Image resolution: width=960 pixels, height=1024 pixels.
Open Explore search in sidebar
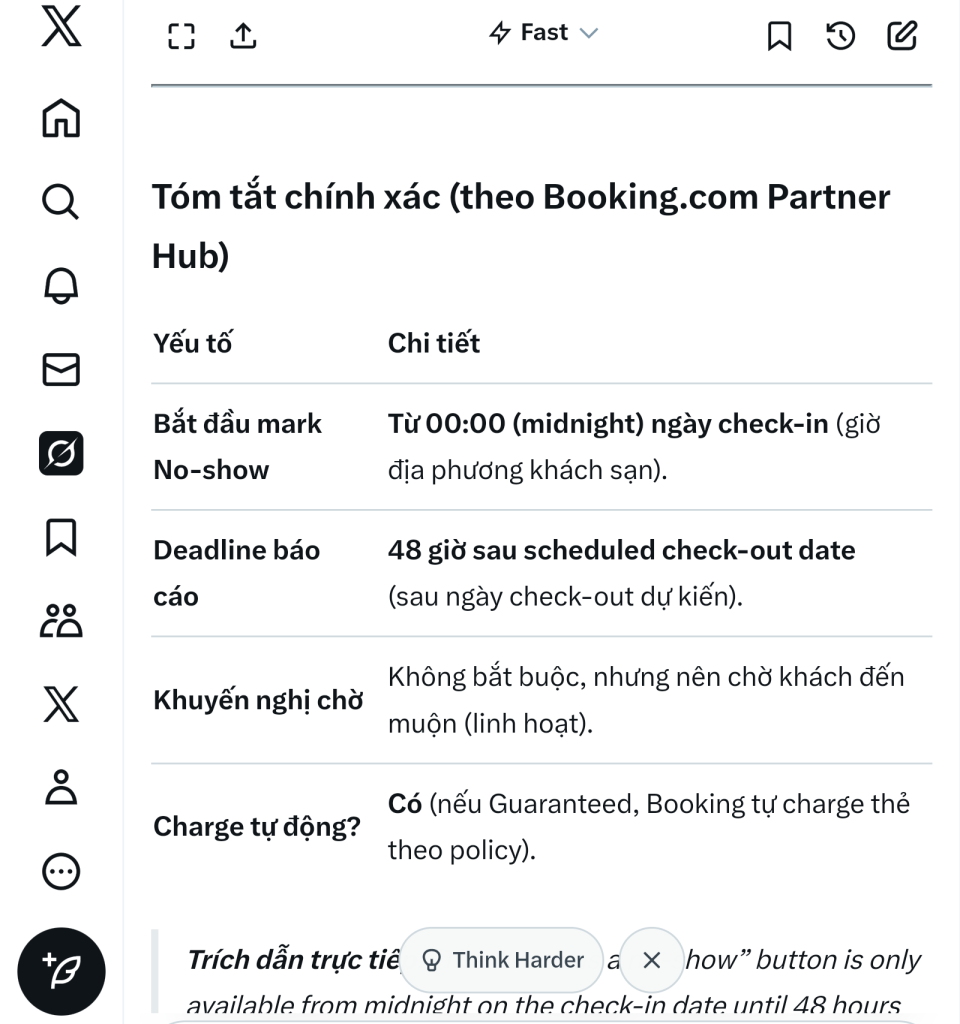tap(61, 203)
